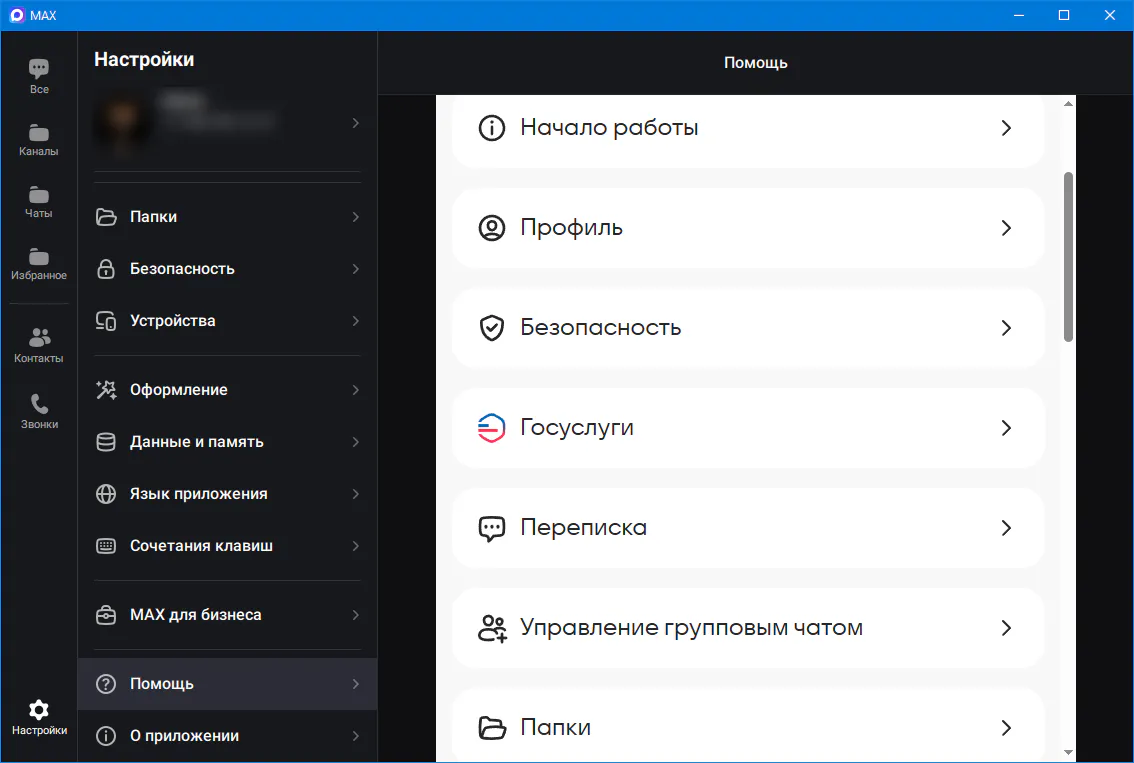The height and width of the screenshot is (763, 1134).
Task: Click the chevron next to Язык приложения
Action: [x=355, y=494]
